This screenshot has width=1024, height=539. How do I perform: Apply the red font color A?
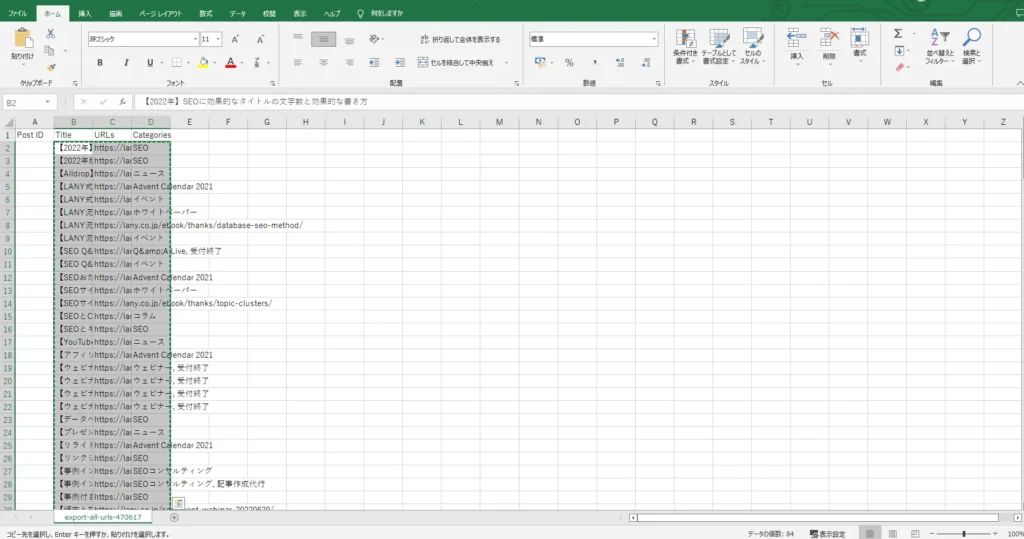tap(231, 63)
